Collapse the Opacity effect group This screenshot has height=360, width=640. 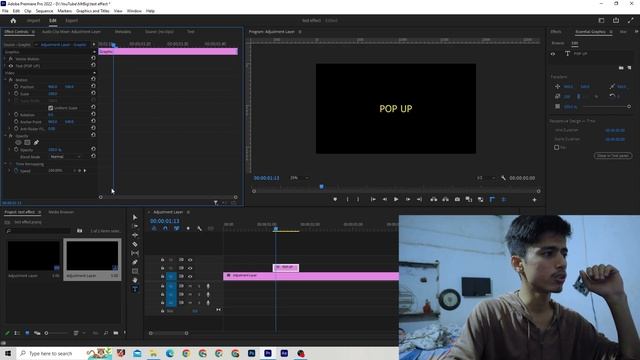(x=6, y=136)
